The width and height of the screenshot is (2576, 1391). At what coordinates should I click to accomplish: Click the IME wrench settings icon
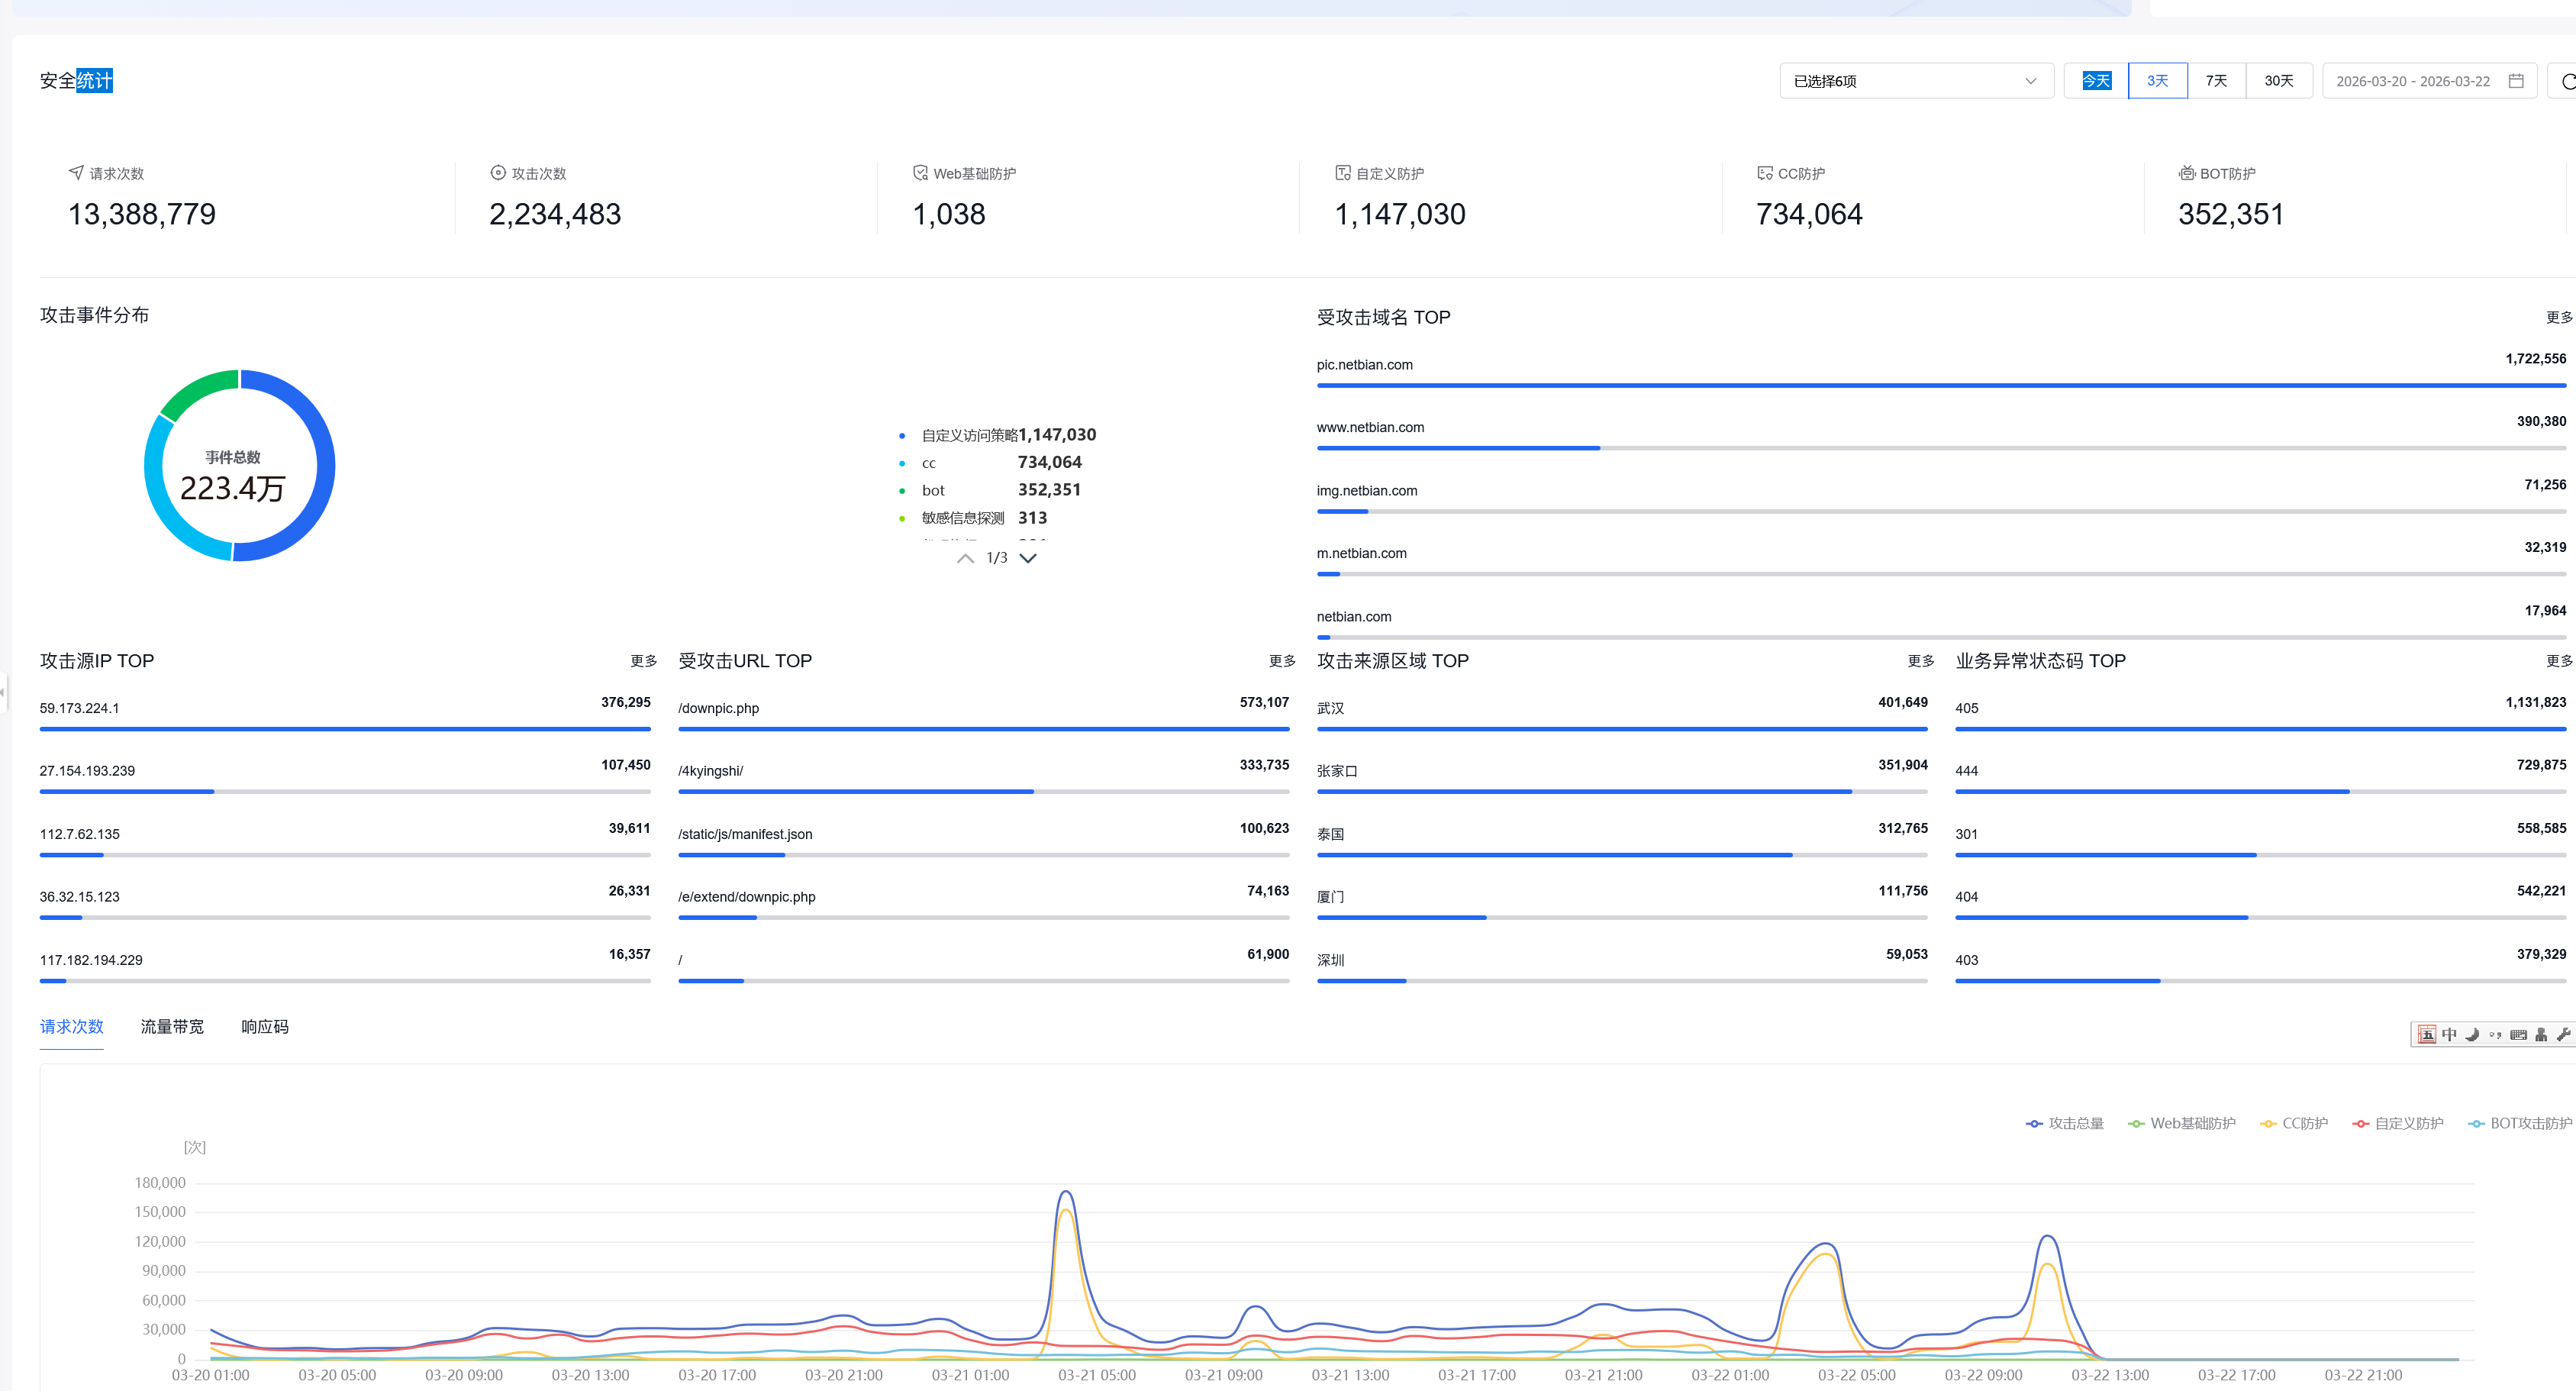2563,1035
